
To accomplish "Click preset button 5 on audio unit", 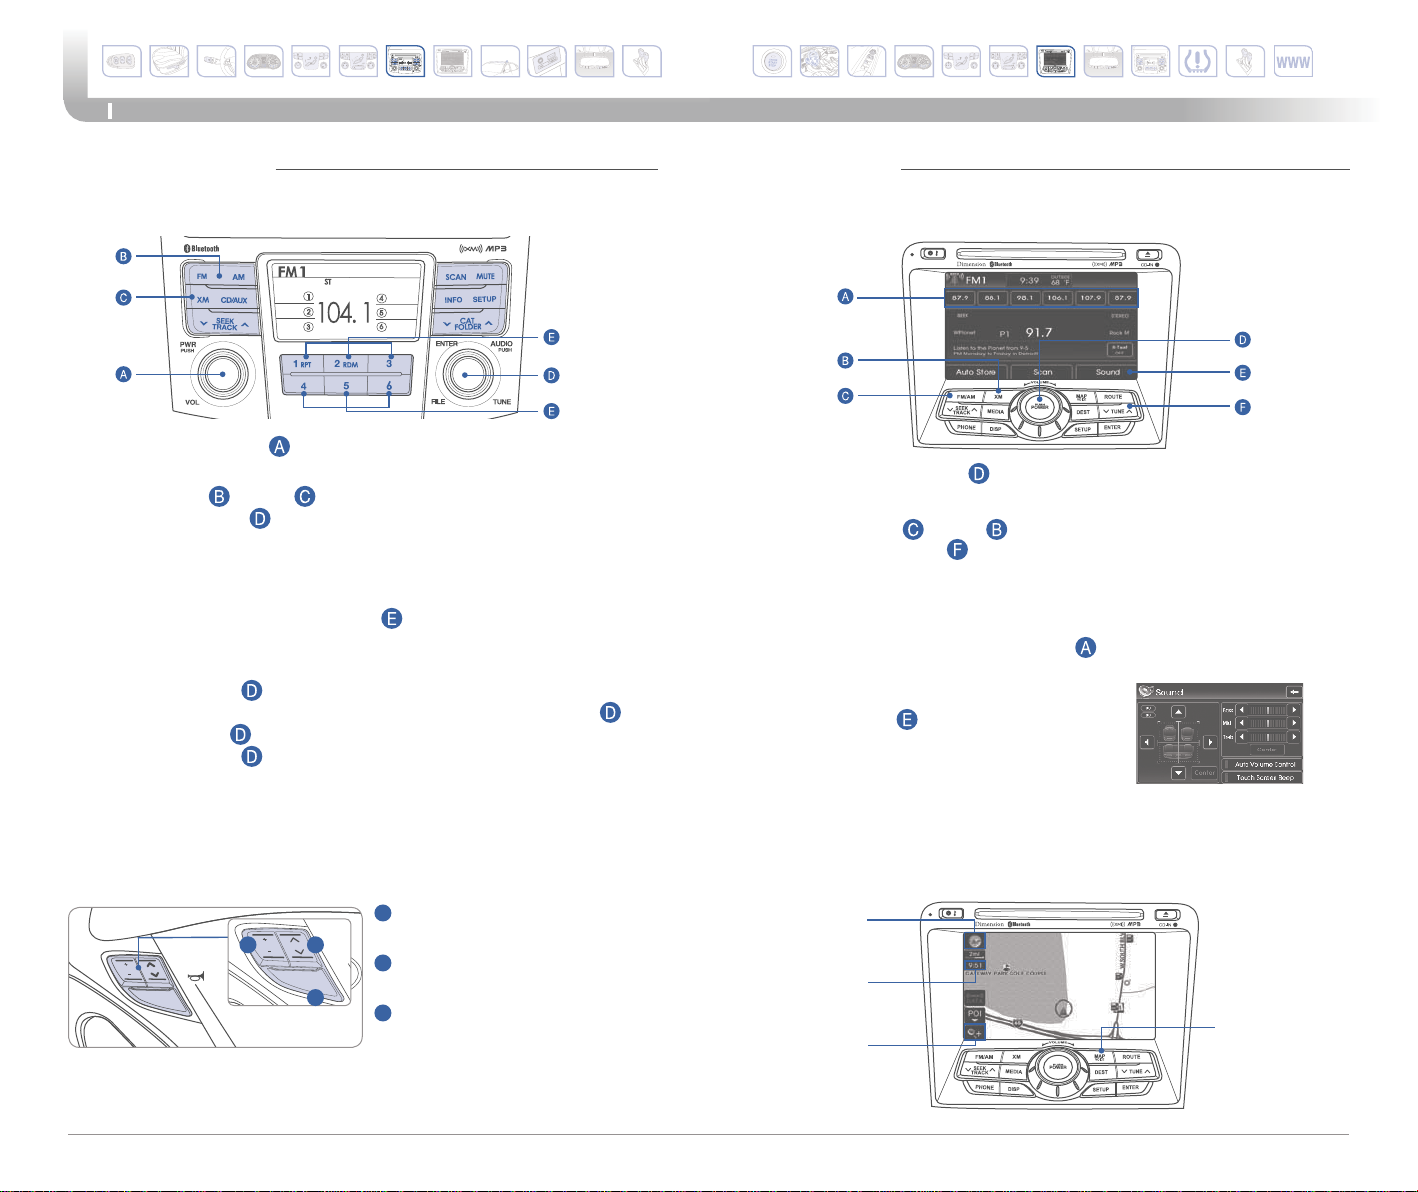I will 346,386.
